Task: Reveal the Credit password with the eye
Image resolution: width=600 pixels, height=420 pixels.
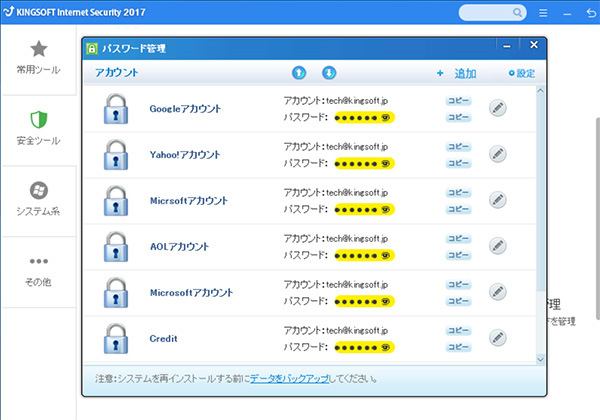Action: pos(386,347)
